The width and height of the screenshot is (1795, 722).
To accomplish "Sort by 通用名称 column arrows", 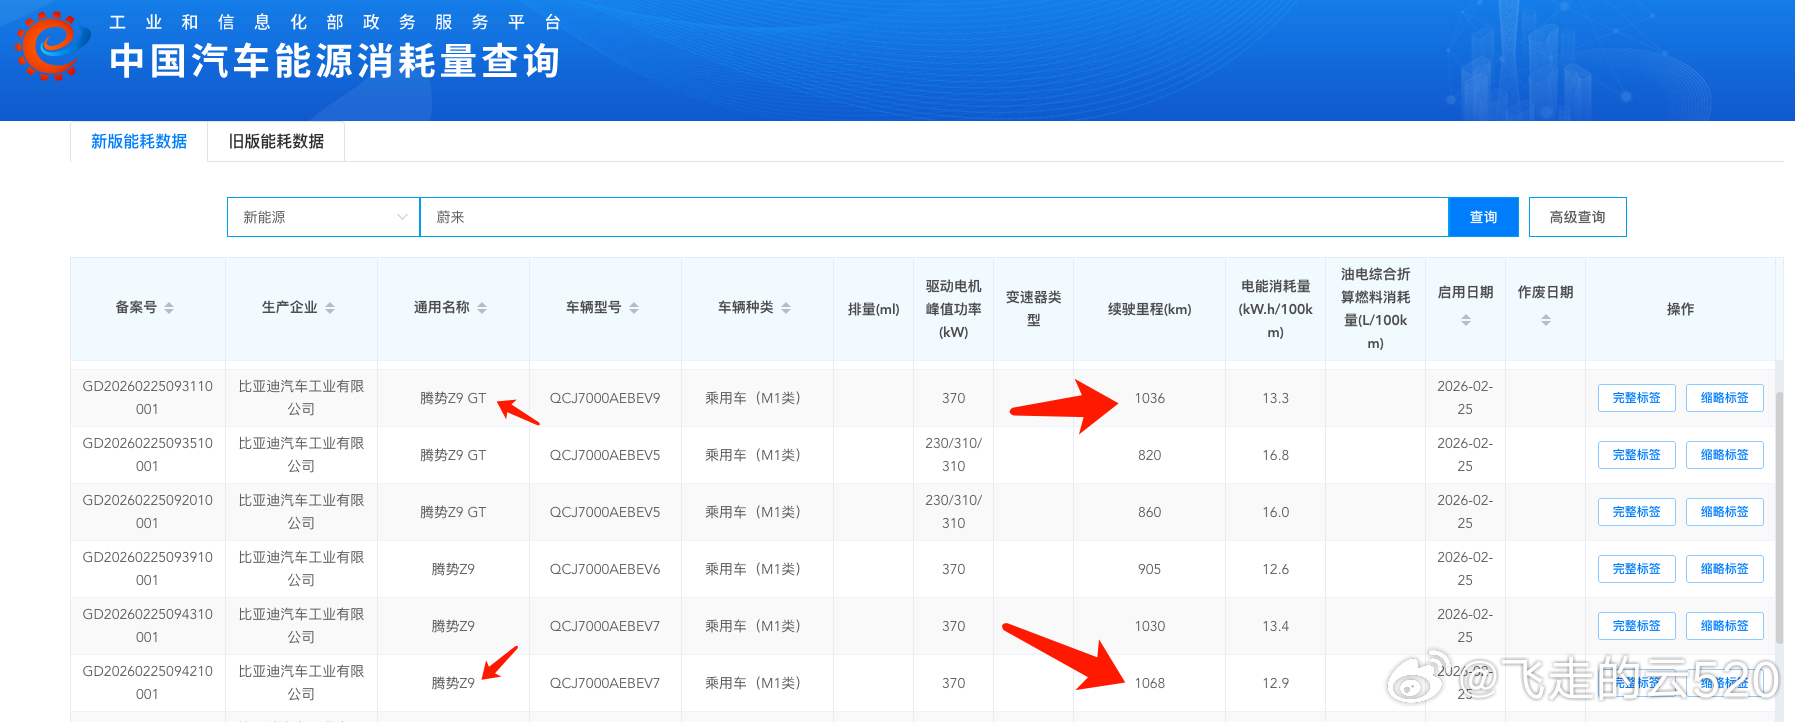I will (482, 308).
